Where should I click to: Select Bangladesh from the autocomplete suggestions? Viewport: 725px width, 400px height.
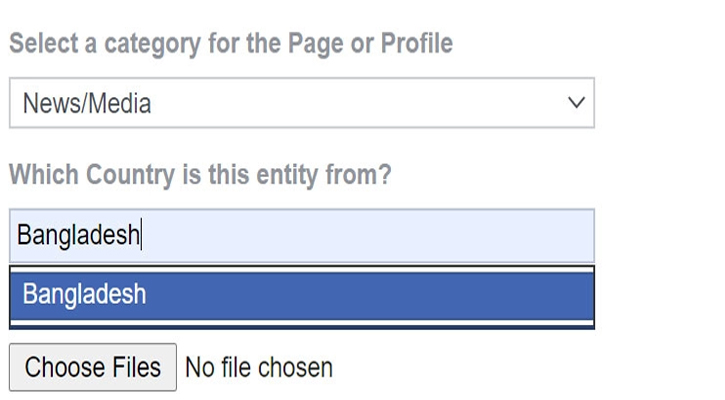pyautogui.click(x=84, y=295)
